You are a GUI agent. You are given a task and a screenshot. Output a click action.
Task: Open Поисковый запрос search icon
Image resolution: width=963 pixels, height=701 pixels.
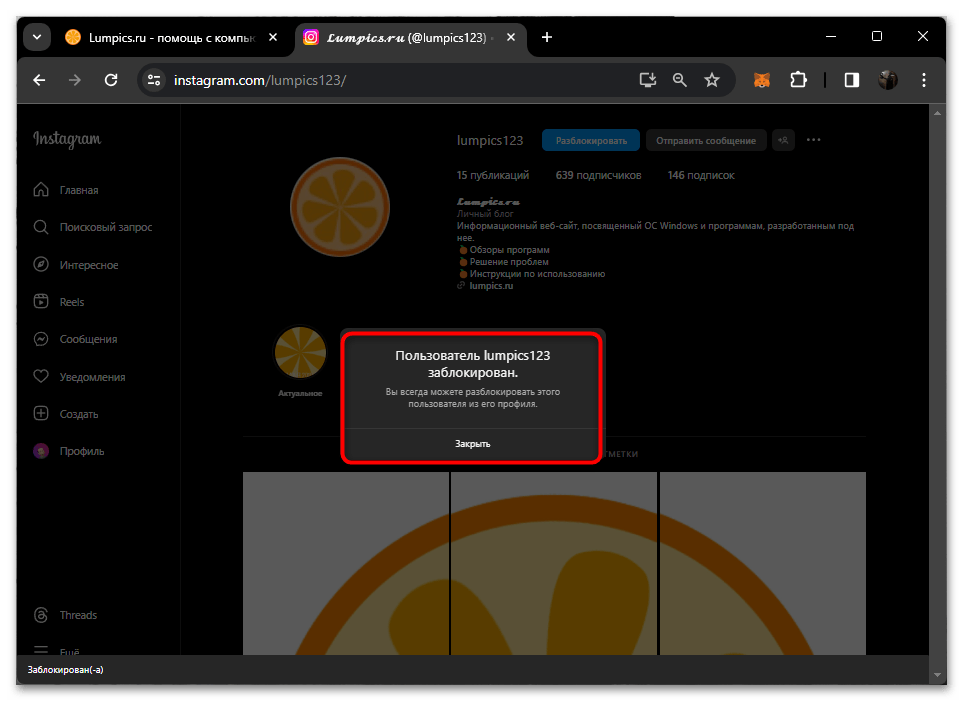[x=41, y=227]
